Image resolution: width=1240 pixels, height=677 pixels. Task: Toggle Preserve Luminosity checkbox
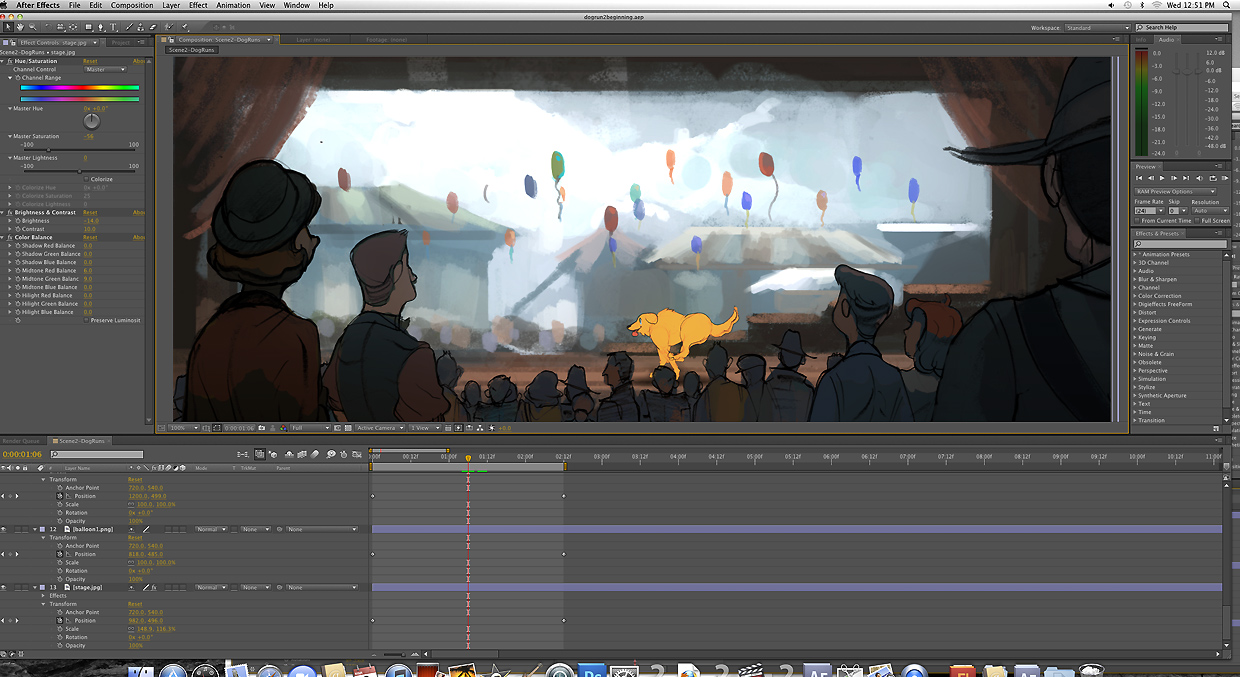point(86,320)
